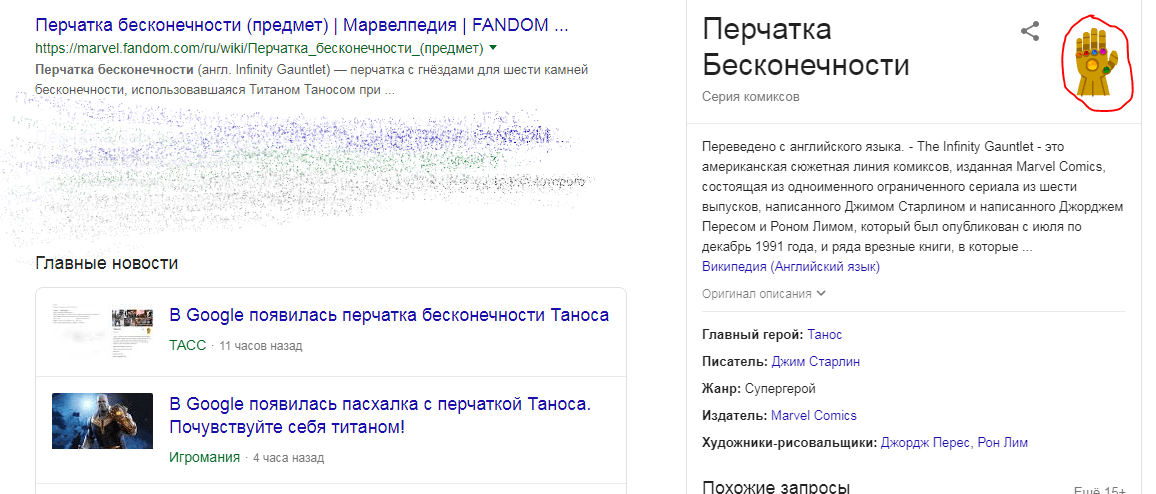Click the 'Ещё 15+' link
1156x494 pixels.
(1100, 490)
